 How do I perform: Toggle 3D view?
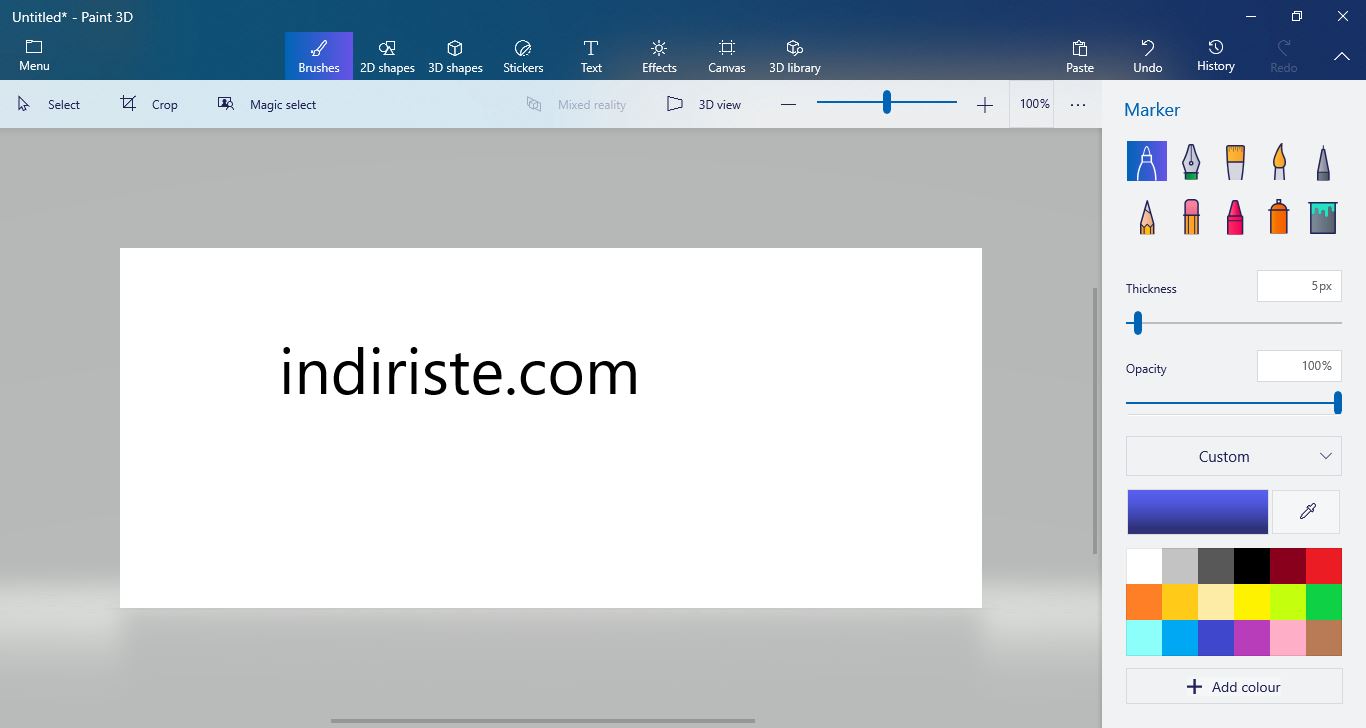click(704, 104)
